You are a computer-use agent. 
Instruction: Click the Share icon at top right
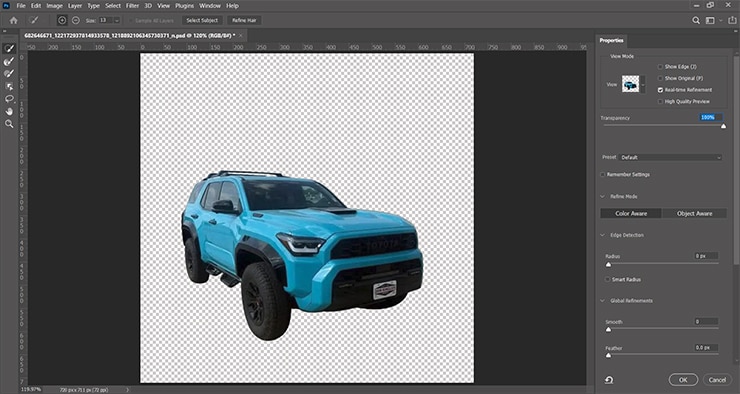tap(732, 20)
